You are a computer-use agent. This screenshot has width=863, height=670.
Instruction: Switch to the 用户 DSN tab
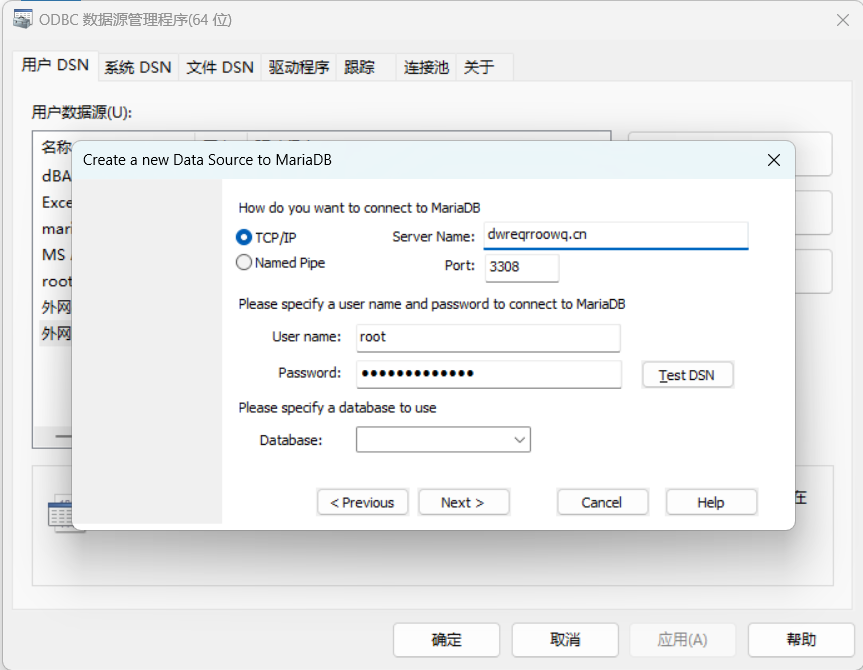click(x=55, y=66)
